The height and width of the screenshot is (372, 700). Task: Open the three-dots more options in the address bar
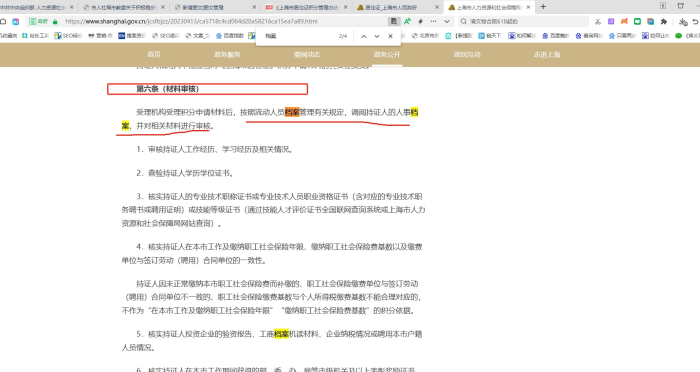pyautogui.click(x=433, y=21)
